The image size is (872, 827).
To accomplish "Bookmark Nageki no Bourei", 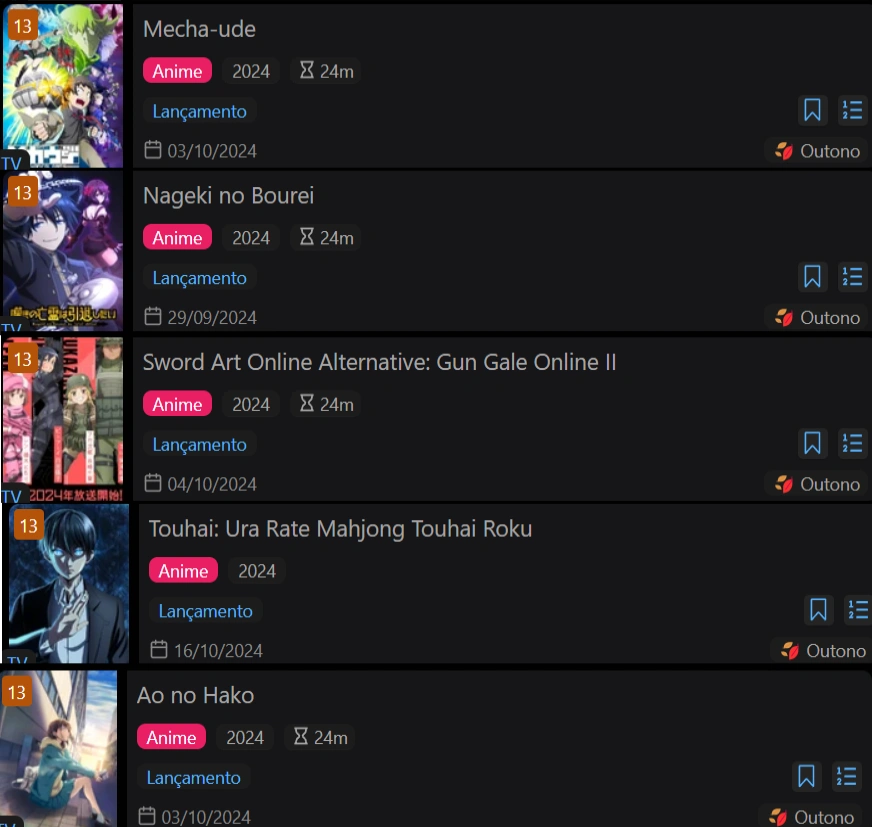I will coord(812,276).
